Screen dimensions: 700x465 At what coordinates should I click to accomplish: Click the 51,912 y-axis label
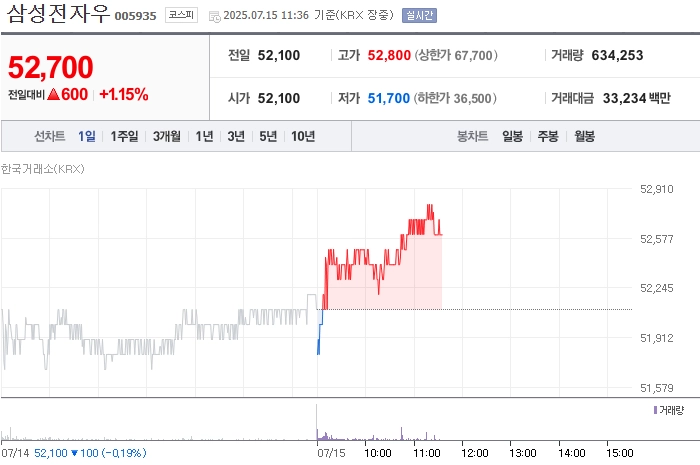click(x=657, y=338)
